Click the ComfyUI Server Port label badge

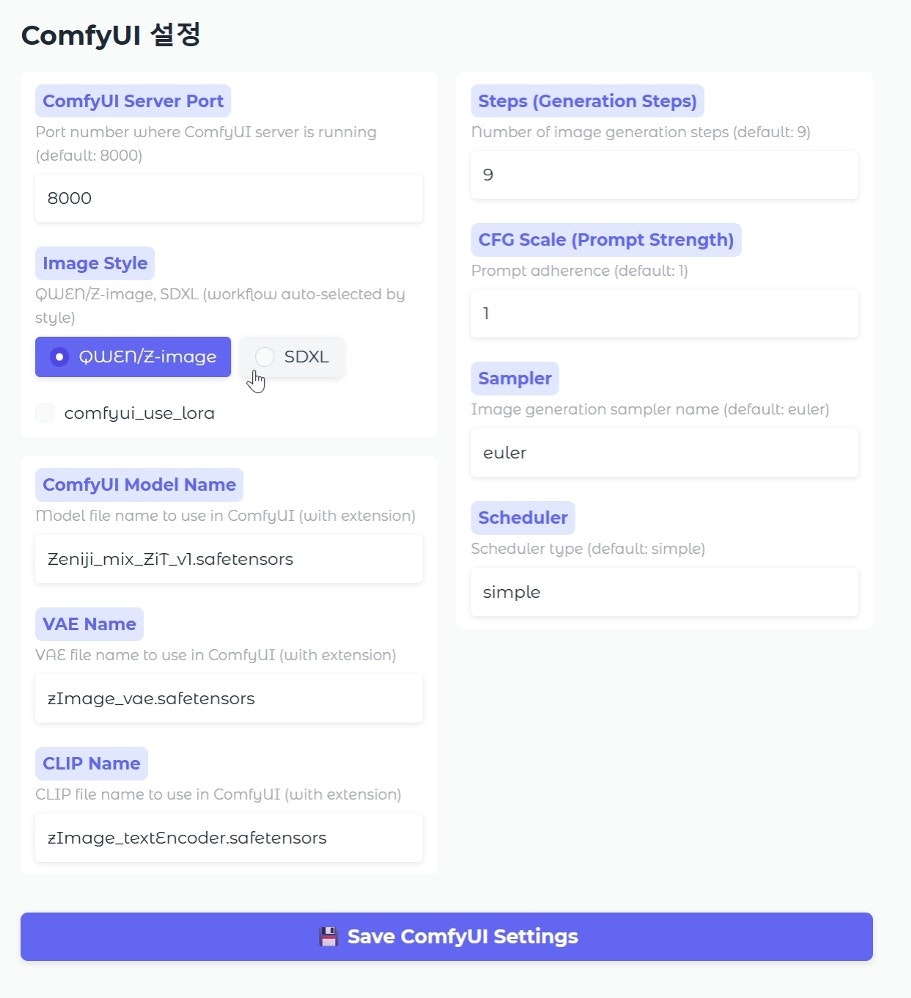tap(133, 100)
